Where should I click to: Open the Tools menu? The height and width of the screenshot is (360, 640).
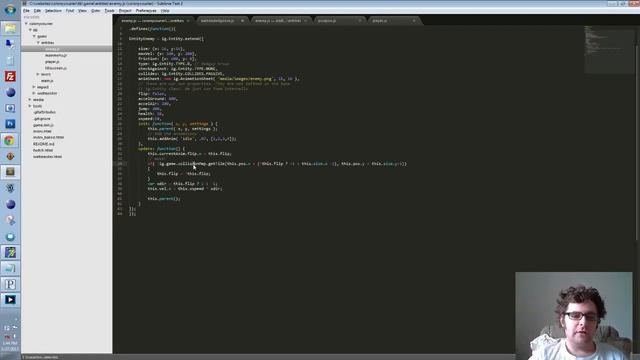(109, 11)
